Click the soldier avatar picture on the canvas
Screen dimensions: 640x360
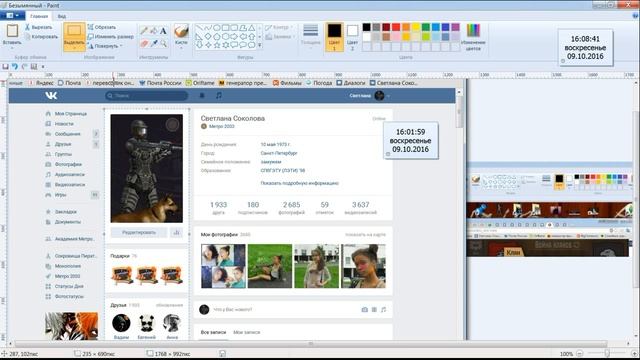(x=147, y=168)
